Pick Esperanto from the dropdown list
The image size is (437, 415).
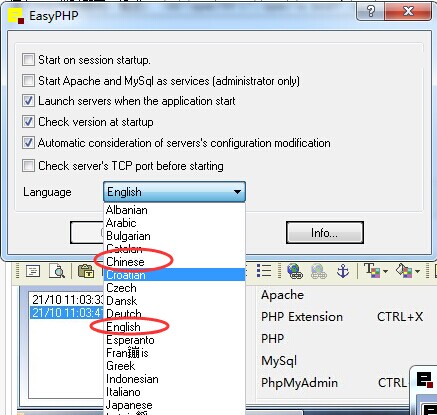175,340
